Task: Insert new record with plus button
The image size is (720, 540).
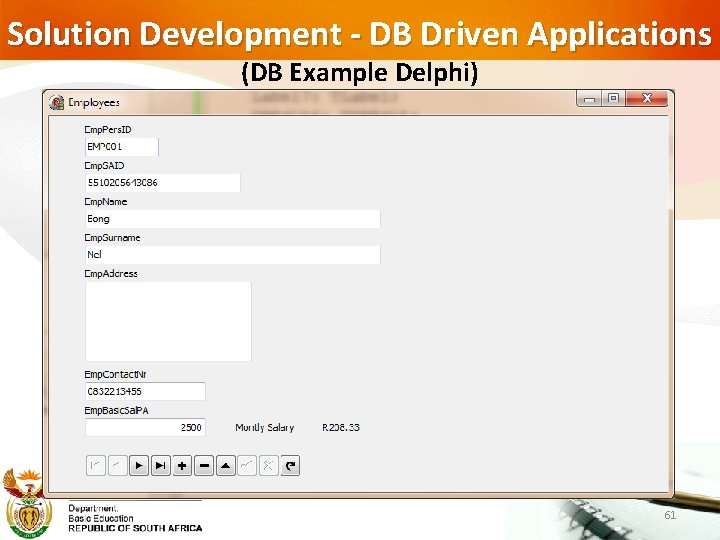Action: (182, 466)
